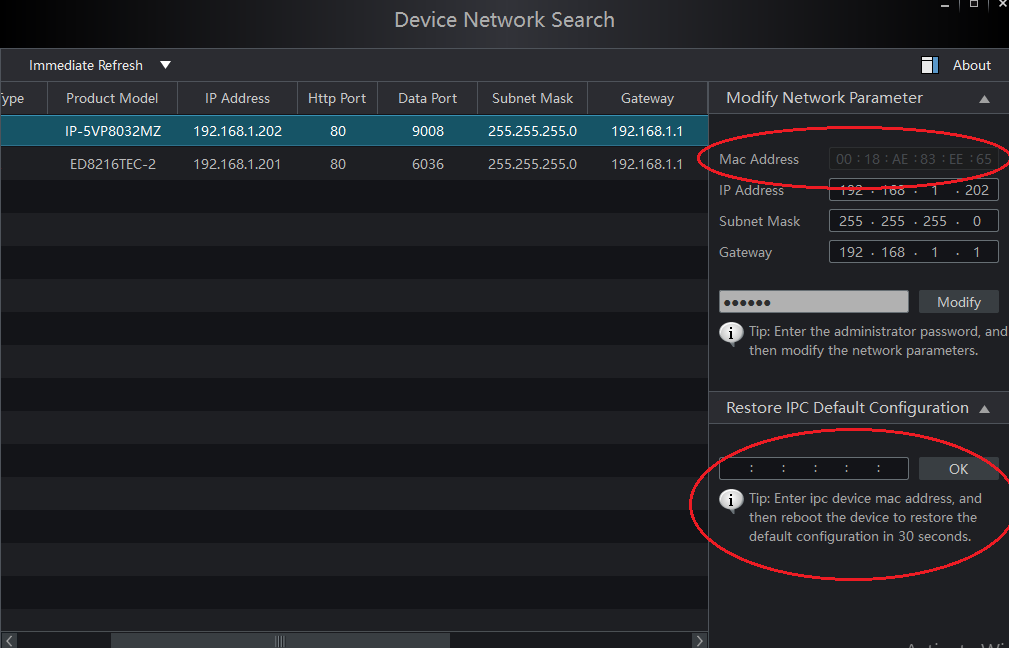Click data port 6036 cell
Screen dimensions: 1009x648
[x=427, y=164]
